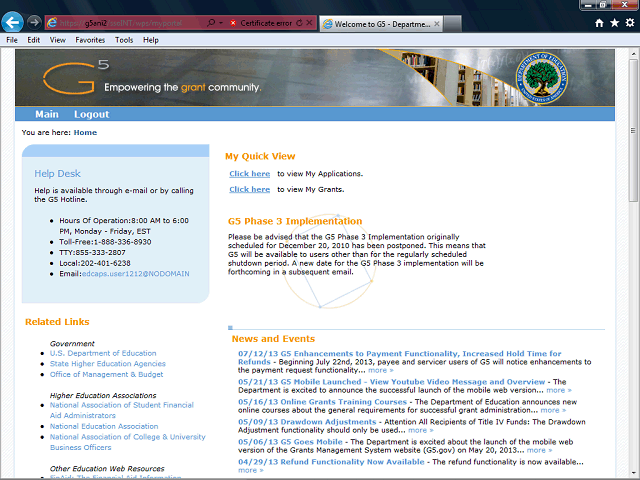Open the Certificate error notice

(x=266, y=23)
